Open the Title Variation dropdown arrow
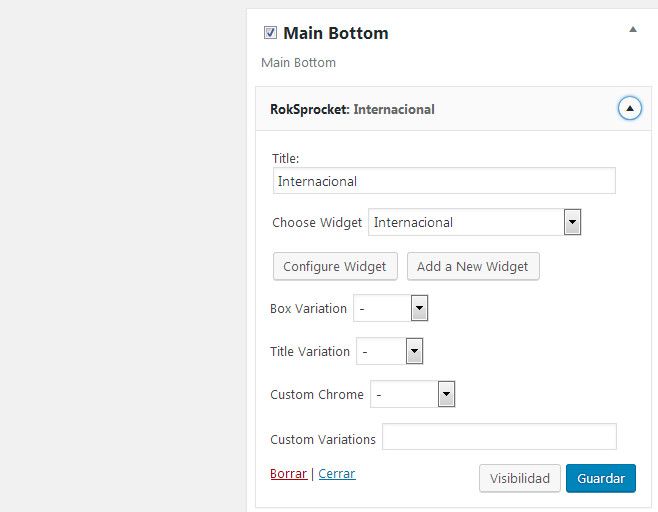 pyautogui.click(x=414, y=351)
